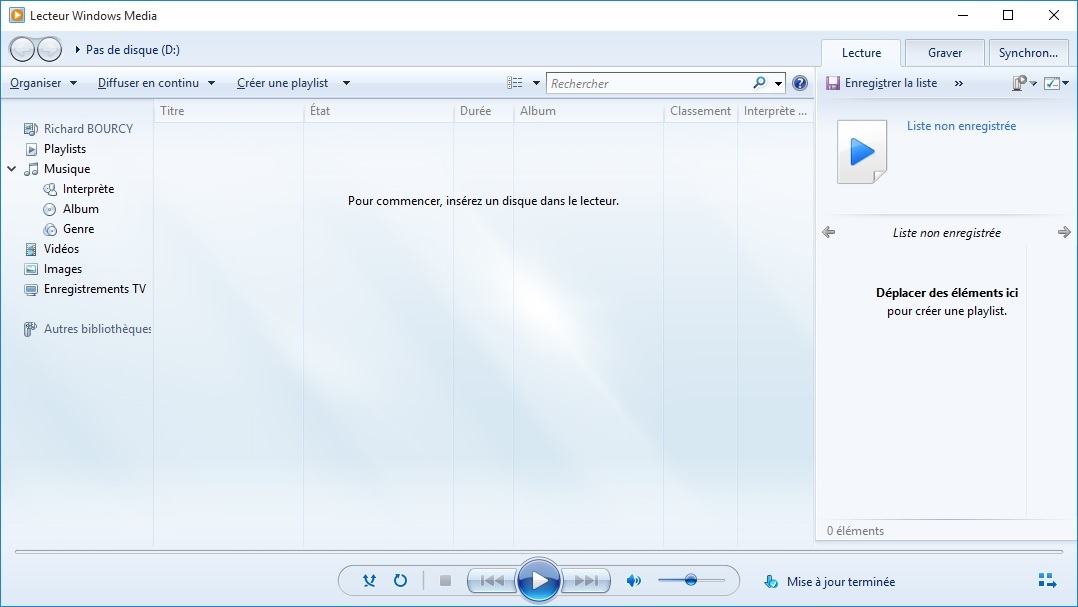Sort by the État column header
This screenshot has width=1078, height=607.
(x=379, y=111)
